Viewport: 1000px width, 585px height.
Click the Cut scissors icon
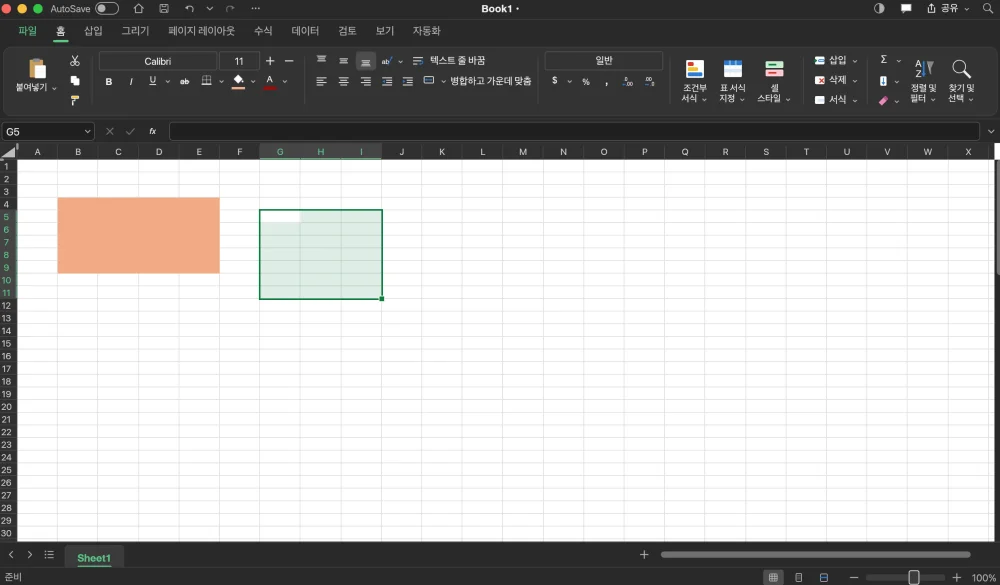click(x=75, y=61)
